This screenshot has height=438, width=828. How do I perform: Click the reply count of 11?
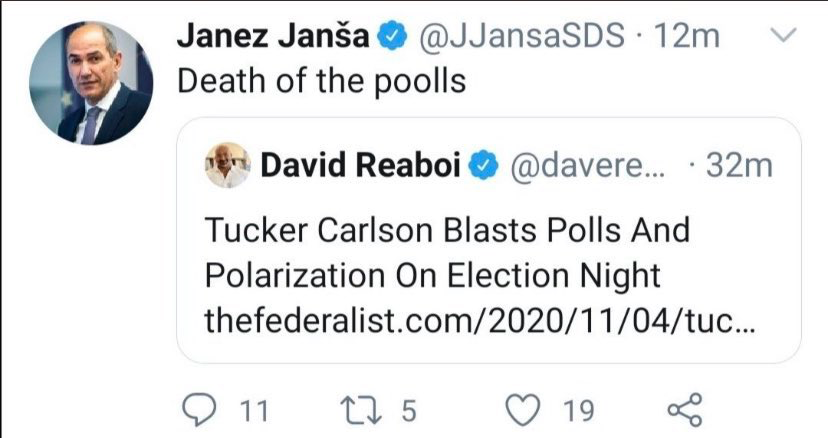click(x=254, y=411)
